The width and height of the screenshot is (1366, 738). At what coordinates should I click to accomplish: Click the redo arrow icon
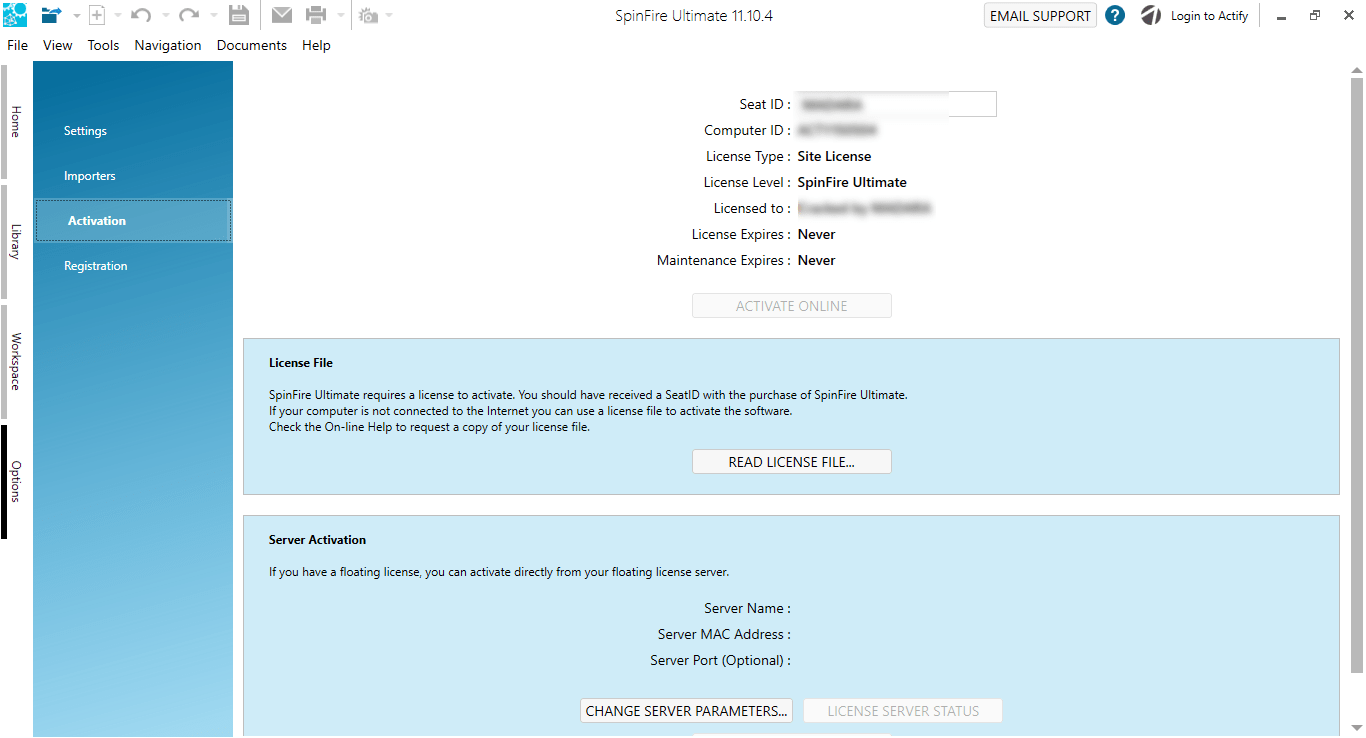point(189,15)
